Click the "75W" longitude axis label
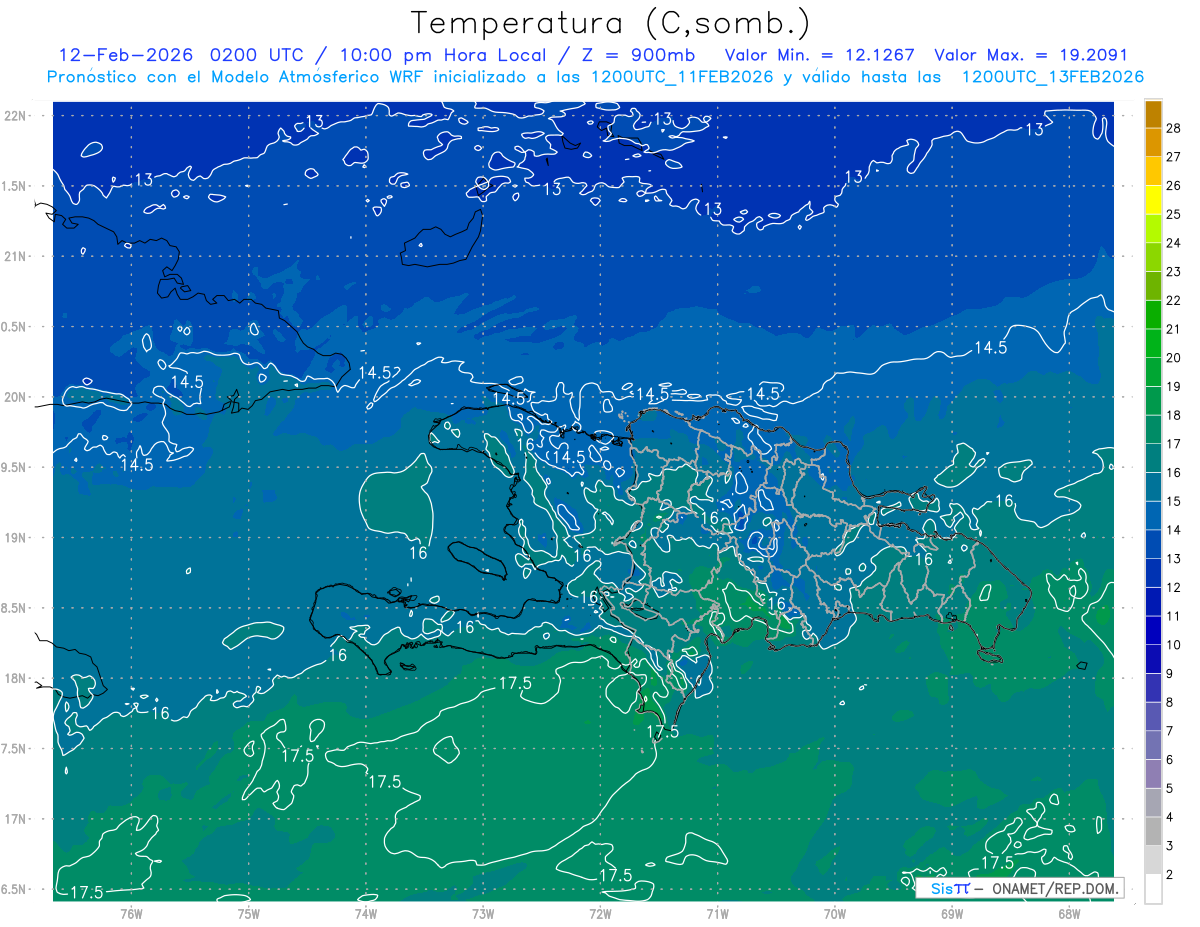The height and width of the screenshot is (927, 1200). (x=249, y=913)
